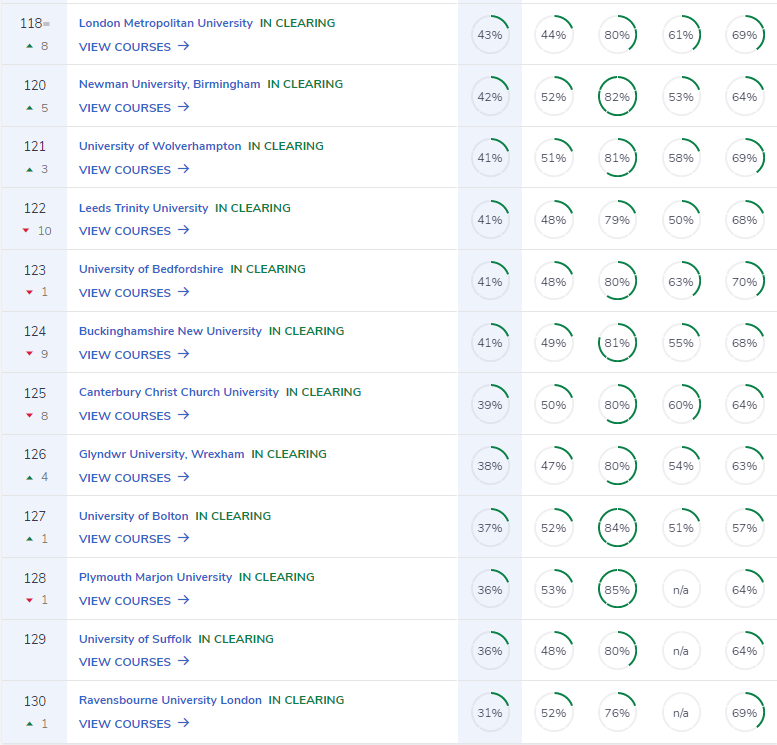
Task: Open University of Wolverhampton page
Action: click(x=160, y=146)
